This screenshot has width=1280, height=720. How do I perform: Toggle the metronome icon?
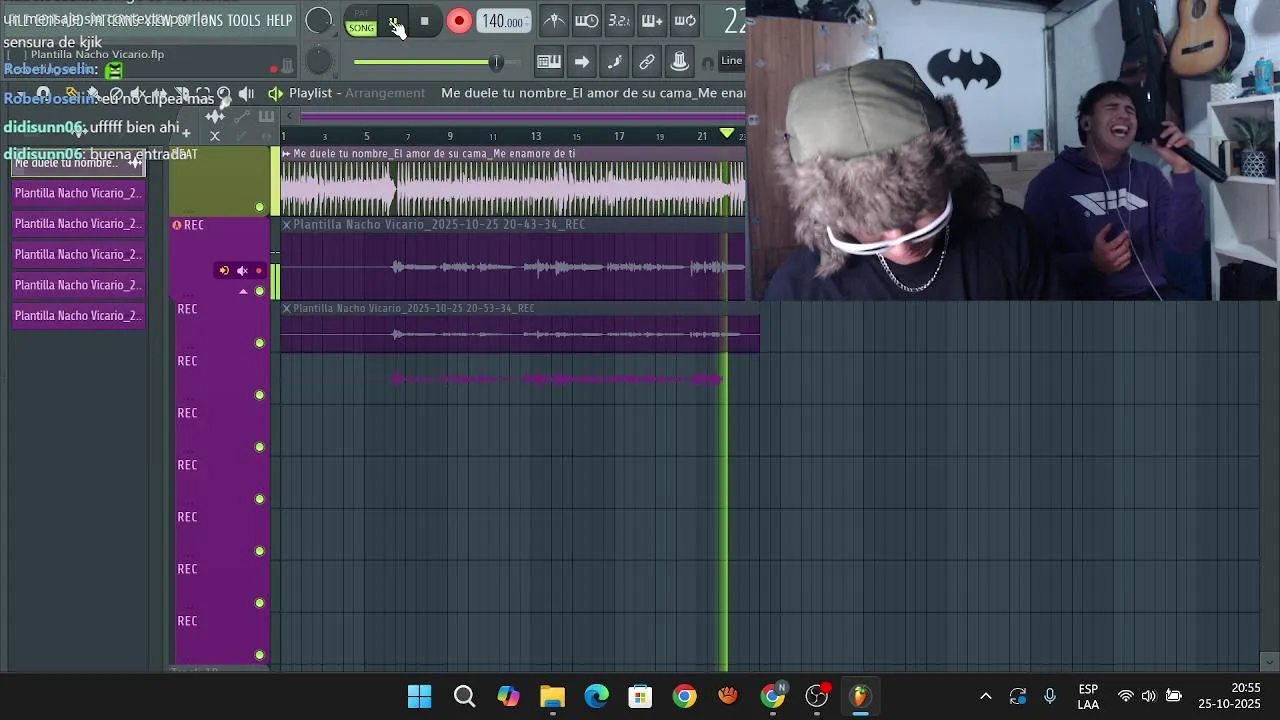coord(554,21)
